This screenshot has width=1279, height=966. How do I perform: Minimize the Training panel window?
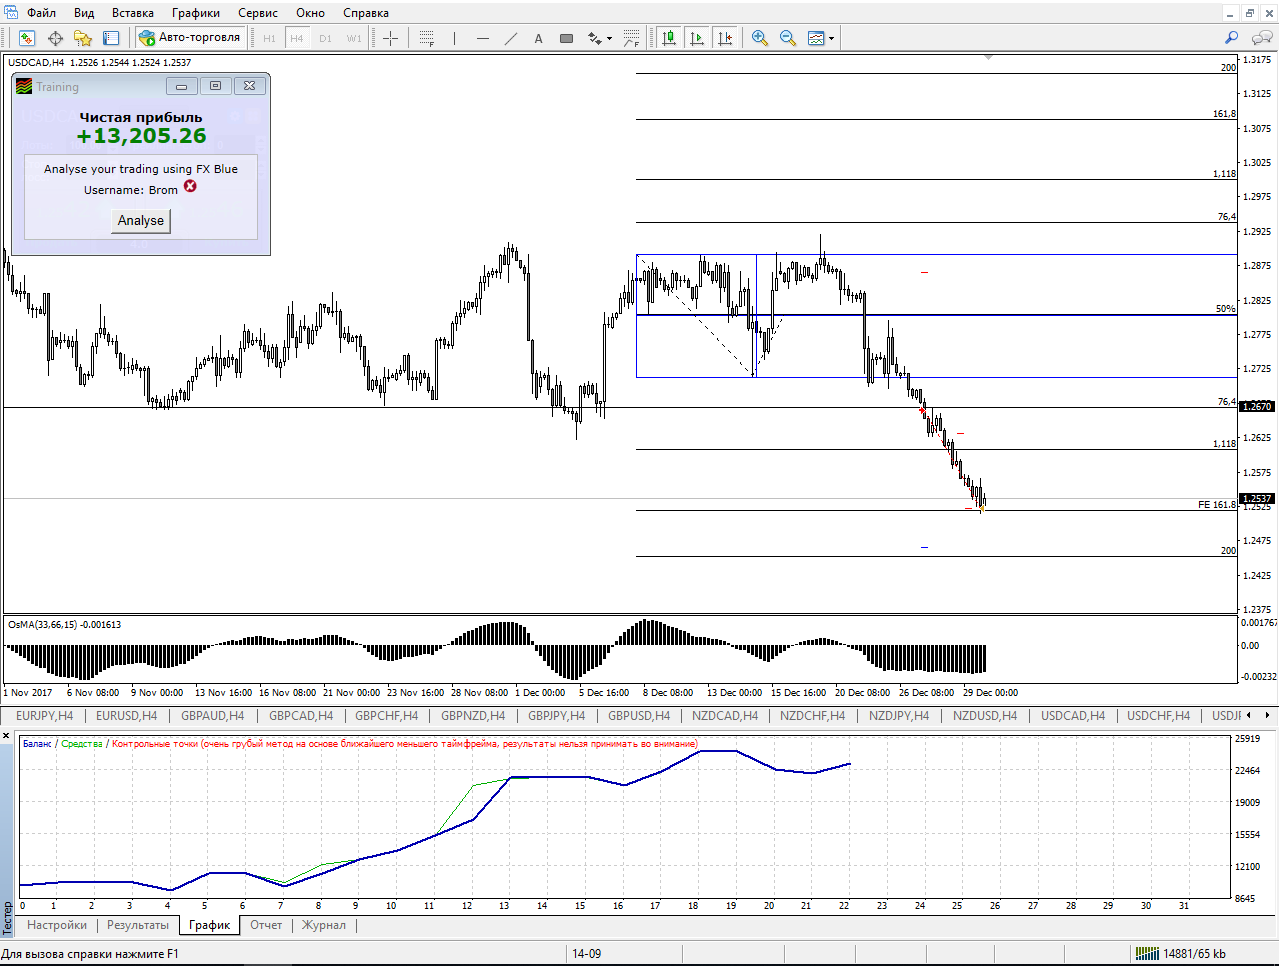[181, 86]
